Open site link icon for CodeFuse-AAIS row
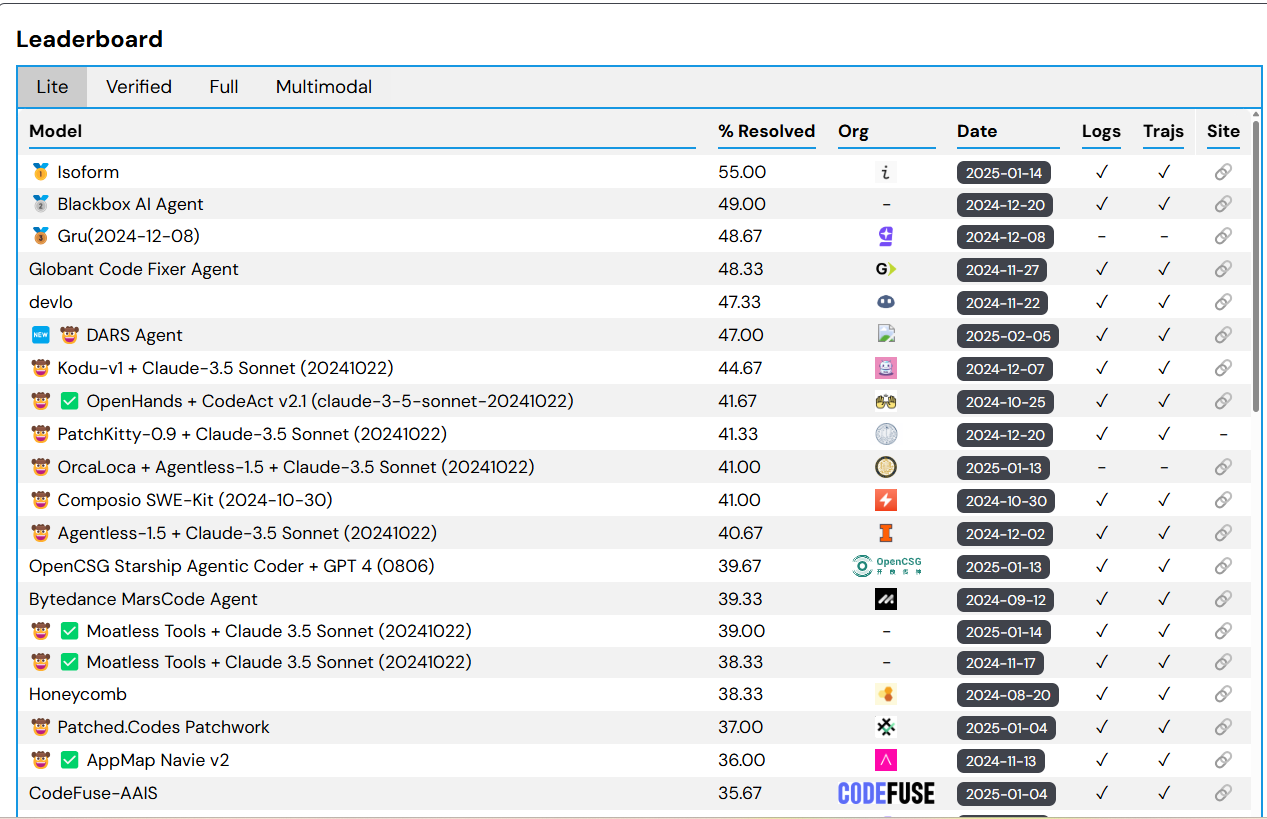 pos(1223,793)
